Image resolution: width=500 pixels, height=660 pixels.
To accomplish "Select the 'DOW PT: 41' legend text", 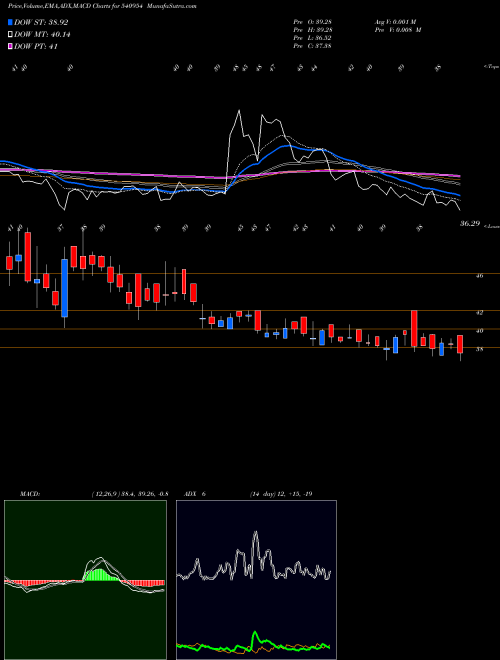I will point(36,46).
